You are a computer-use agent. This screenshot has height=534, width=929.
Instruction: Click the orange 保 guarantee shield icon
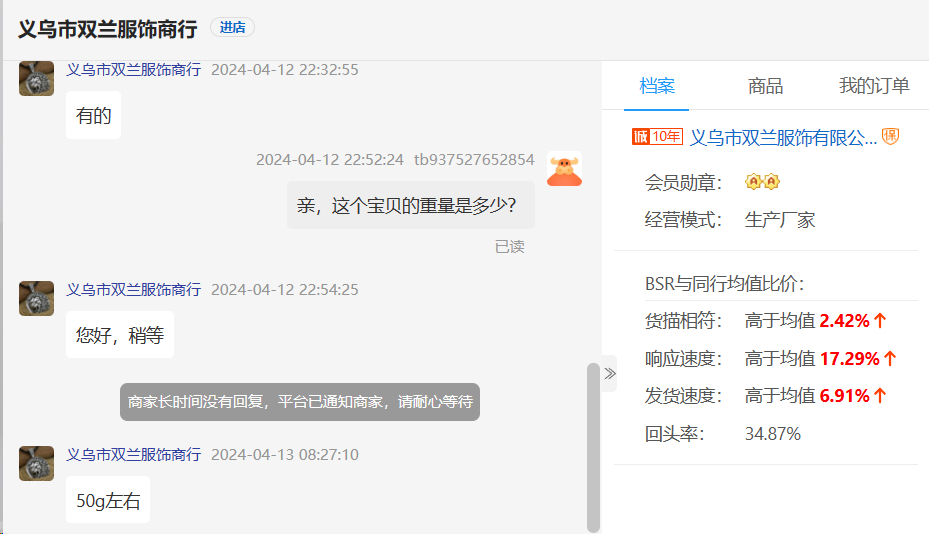coord(890,137)
